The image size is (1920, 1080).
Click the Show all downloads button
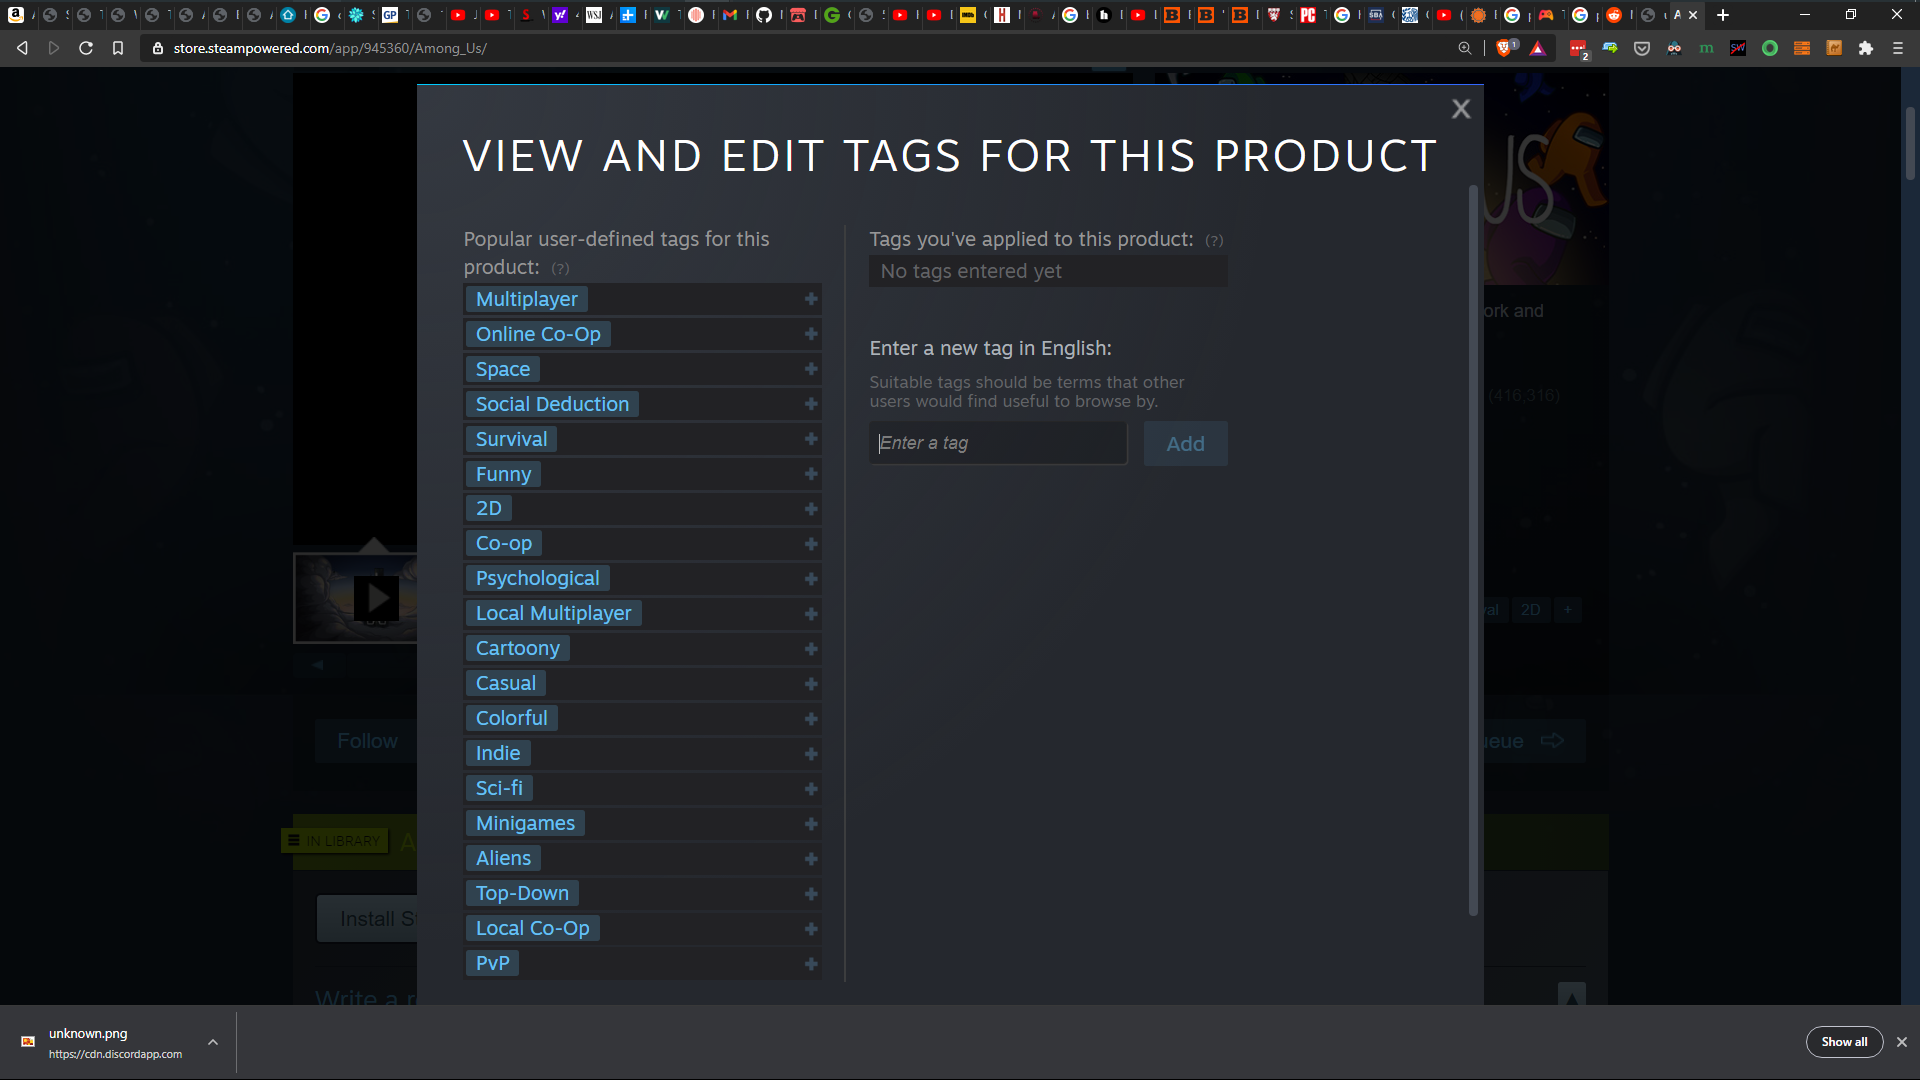(1844, 1041)
